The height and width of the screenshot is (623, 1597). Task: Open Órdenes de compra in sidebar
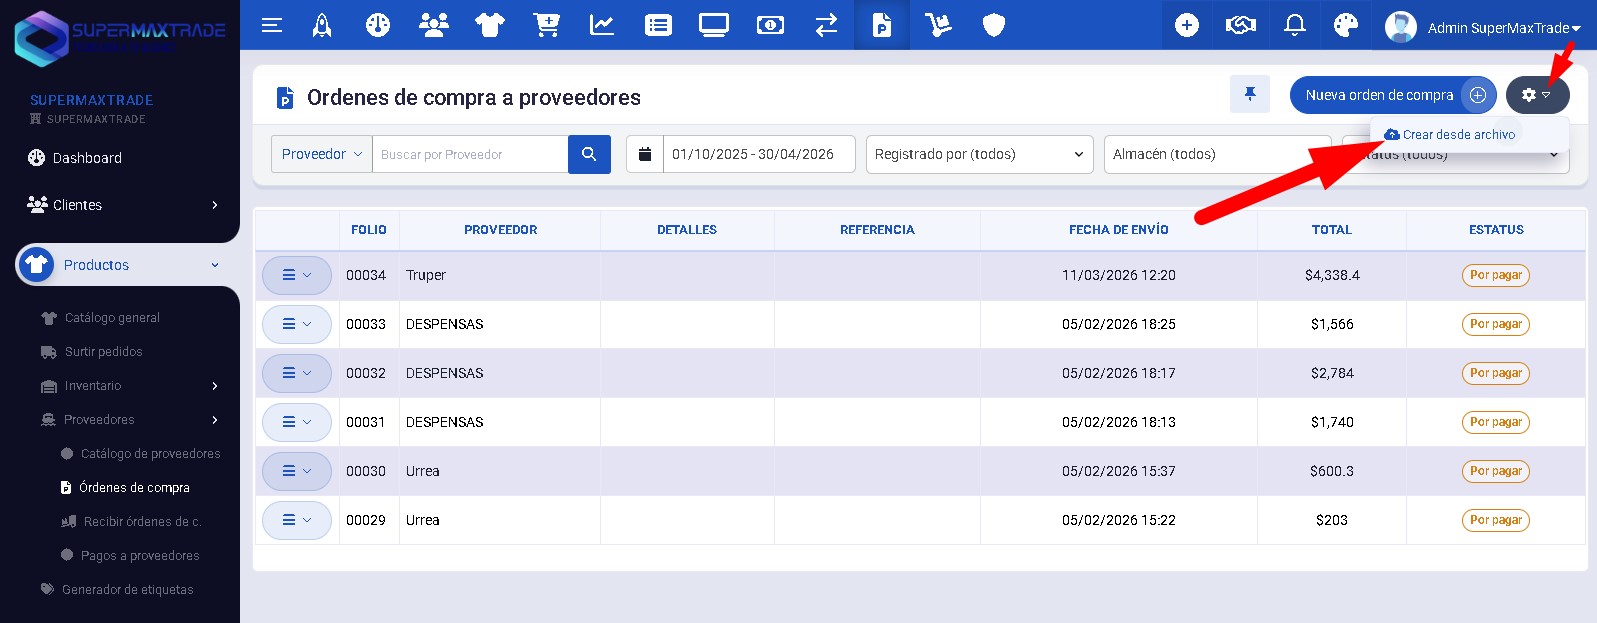click(134, 488)
